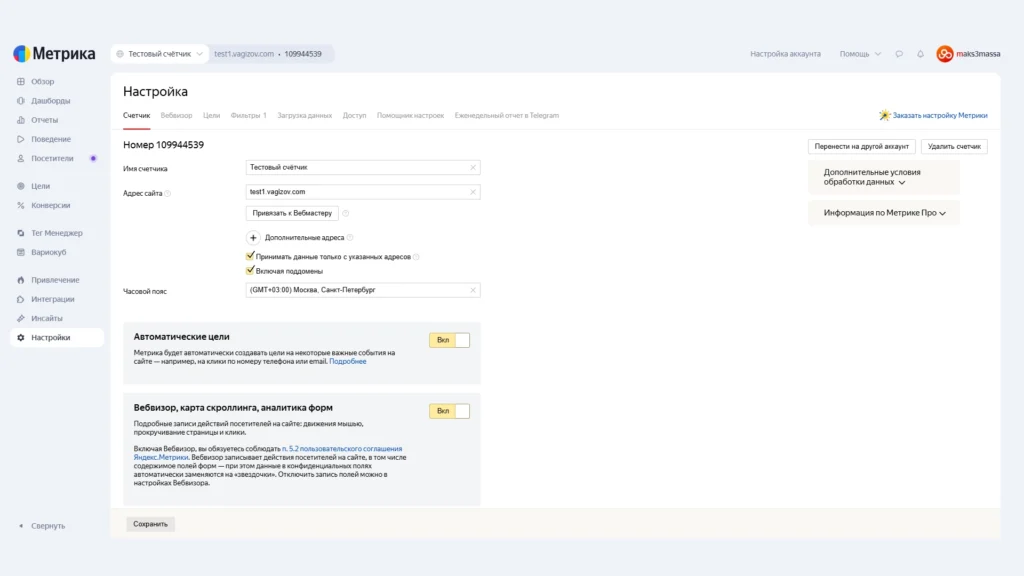The width and height of the screenshot is (1024, 576).
Task: Open the maks3massa user avatar
Action: pyautogui.click(x=944, y=54)
